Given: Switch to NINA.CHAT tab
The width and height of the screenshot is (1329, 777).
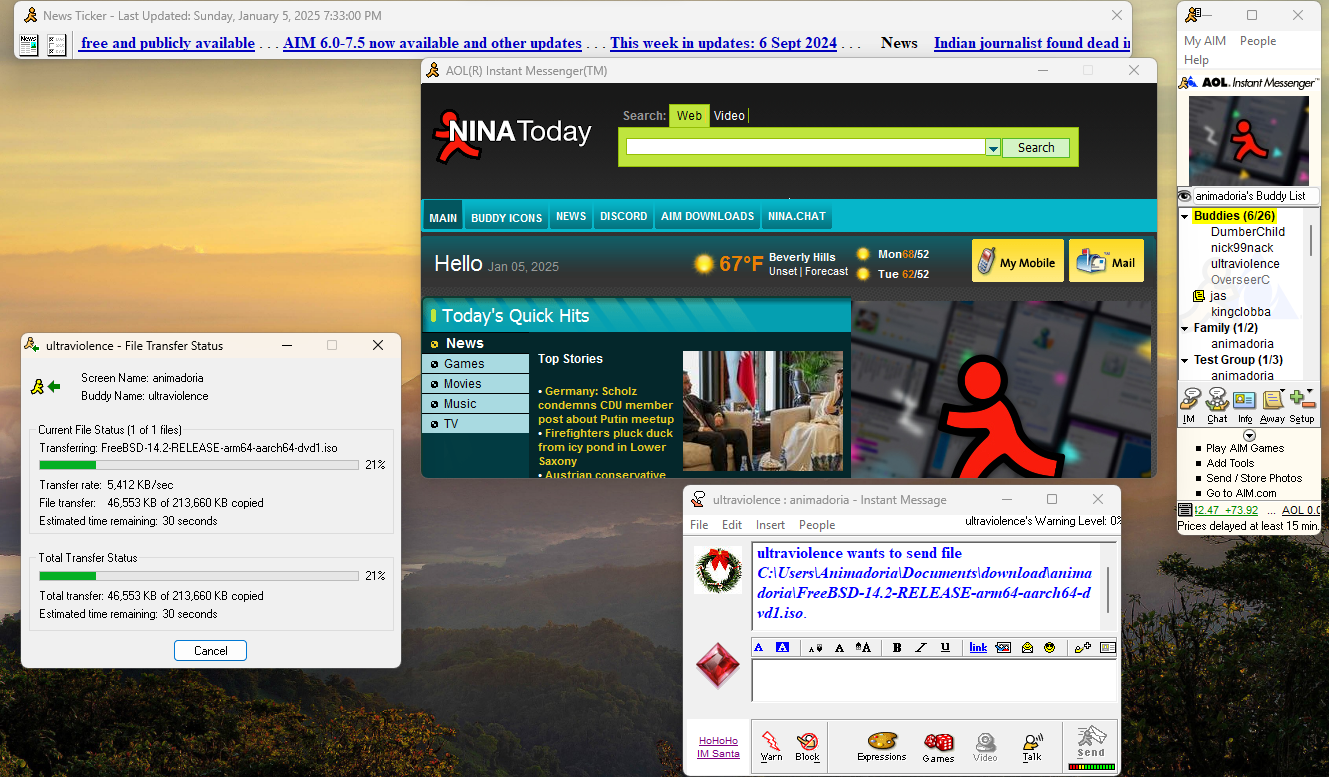Looking at the screenshot, I should point(797,216).
